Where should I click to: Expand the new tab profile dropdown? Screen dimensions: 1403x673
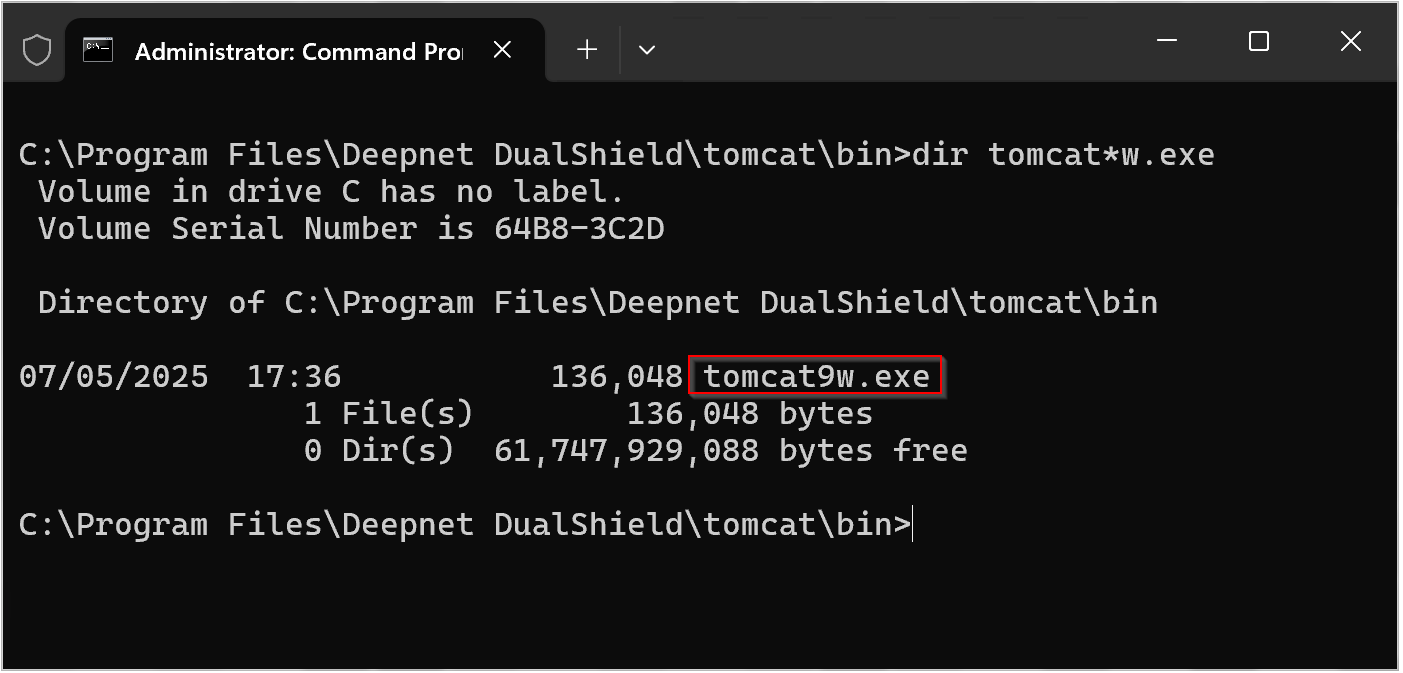[647, 50]
